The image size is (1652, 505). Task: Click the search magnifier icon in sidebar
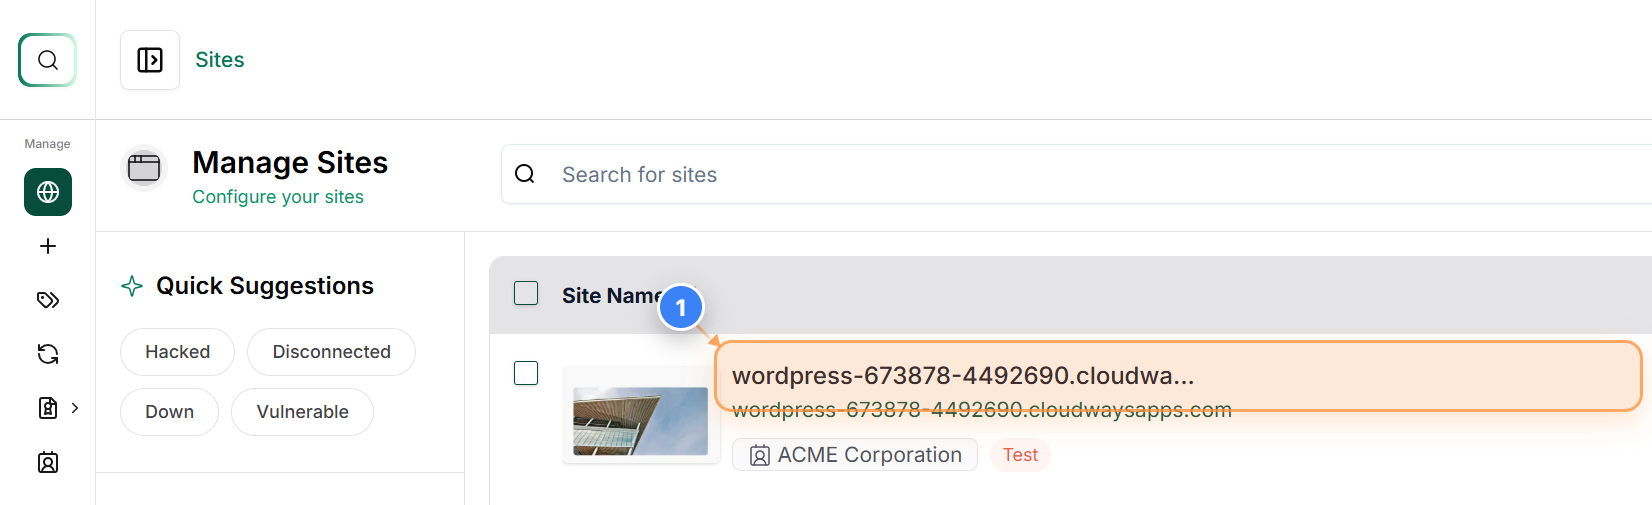(47, 60)
